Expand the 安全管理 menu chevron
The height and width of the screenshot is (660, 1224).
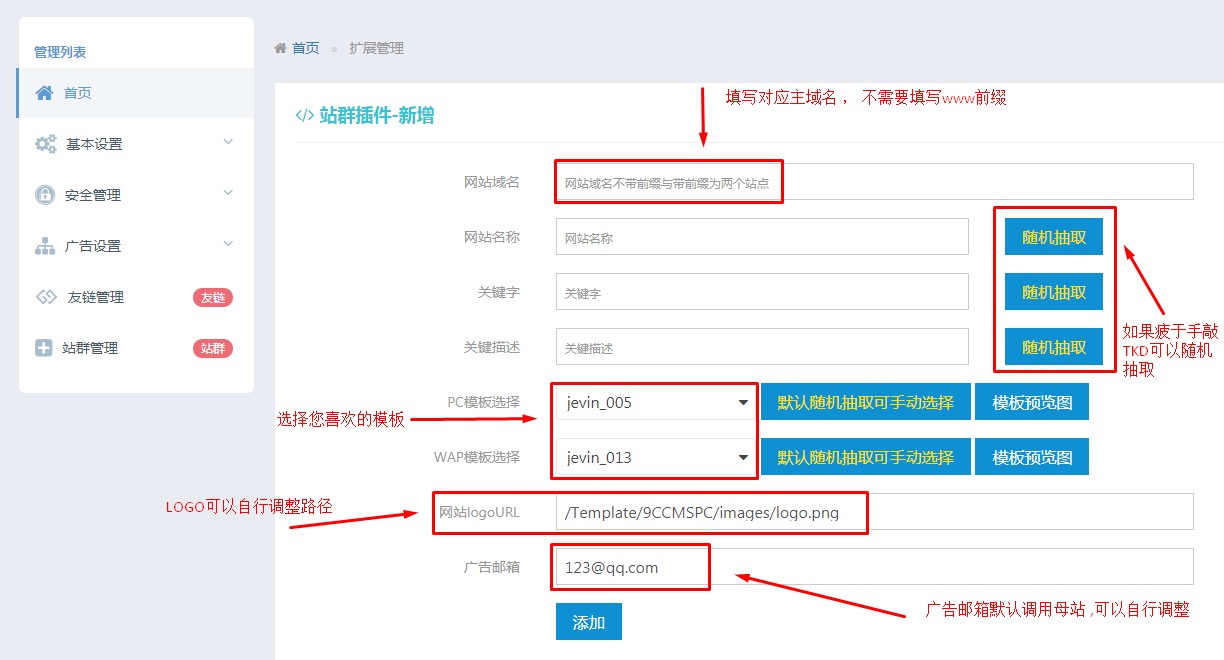(228, 193)
